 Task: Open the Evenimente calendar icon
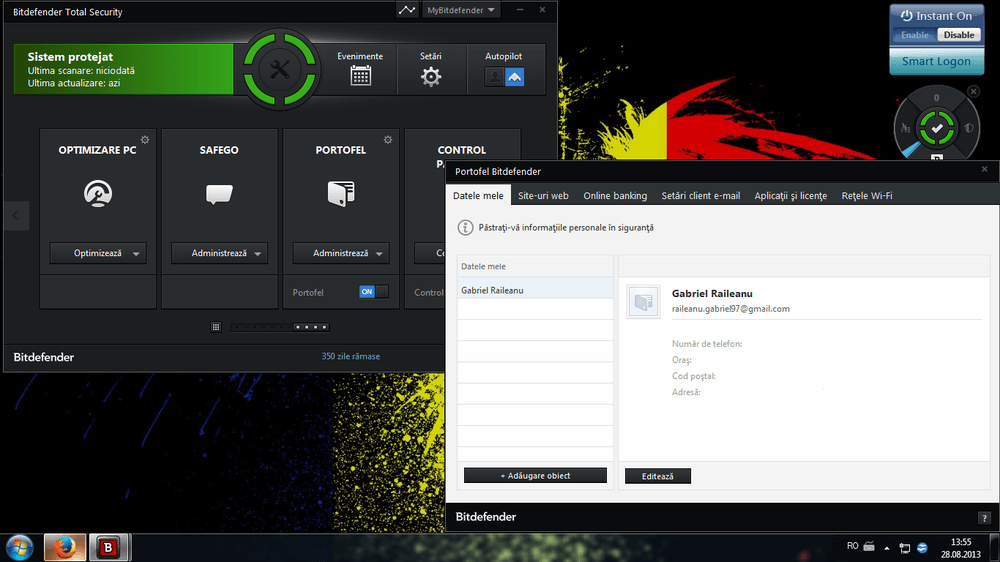360,76
